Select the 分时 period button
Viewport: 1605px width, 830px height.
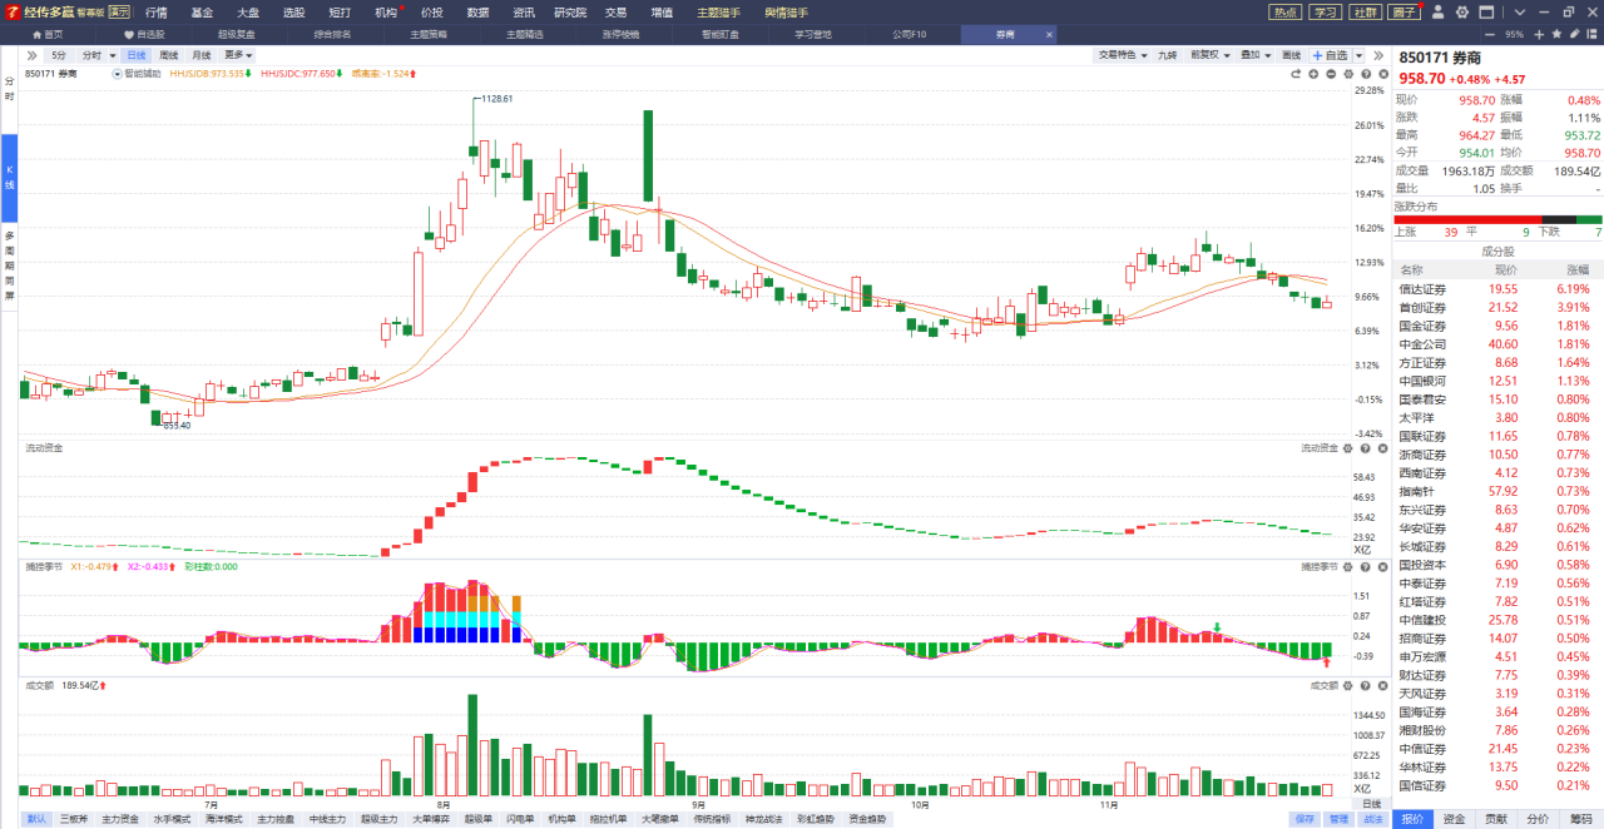coord(92,56)
